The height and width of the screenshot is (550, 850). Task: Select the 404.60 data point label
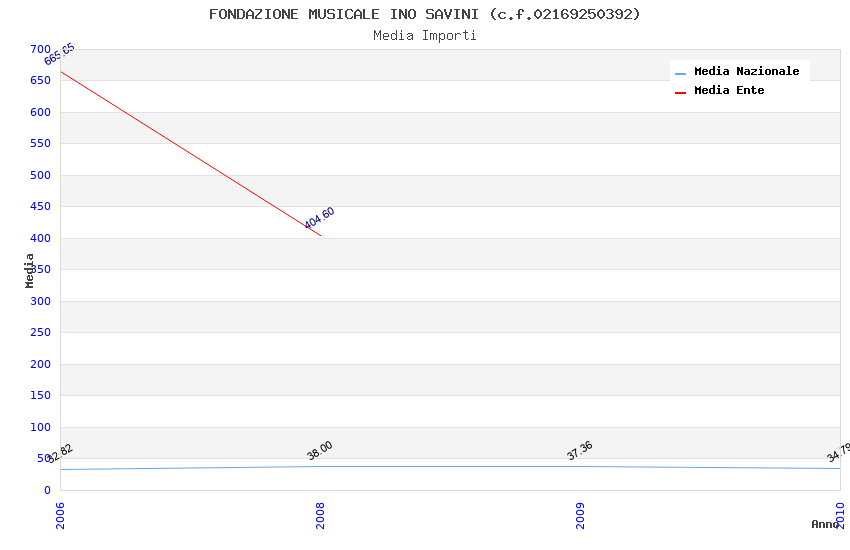pos(319,218)
